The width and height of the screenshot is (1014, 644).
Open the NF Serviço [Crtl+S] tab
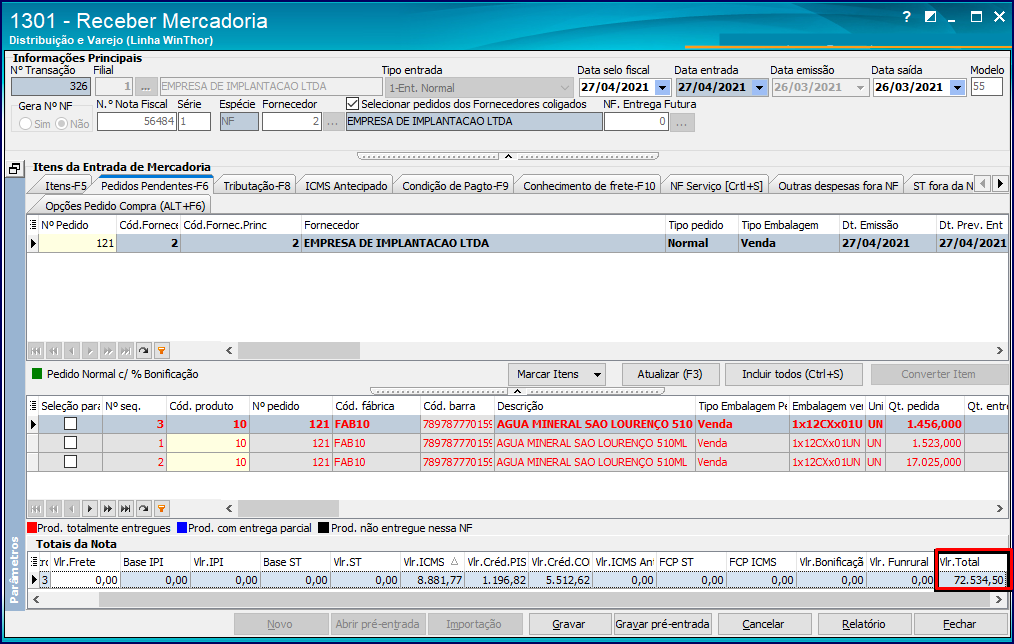coord(716,186)
